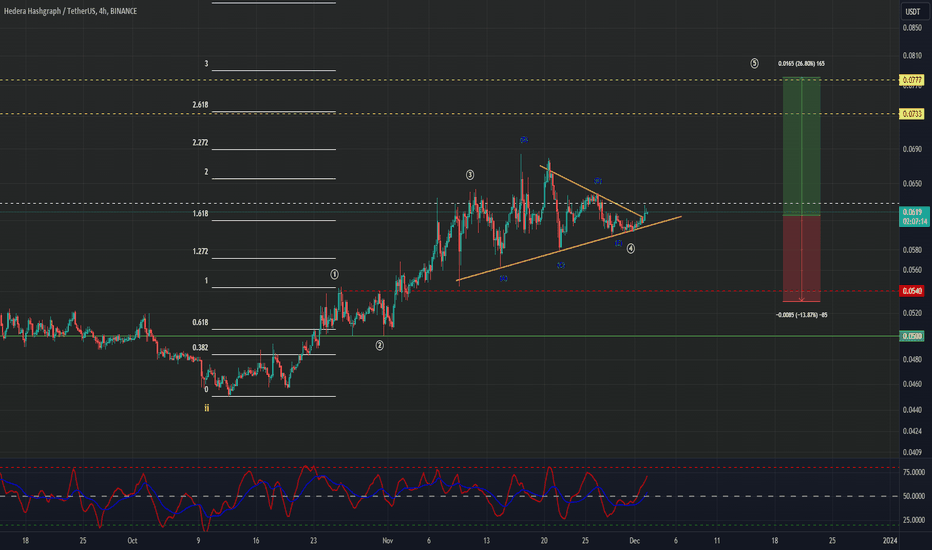This screenshot has width=932, height=550.
Task: Click the circled wave 2 label
Action: click(x=379, y=345)
